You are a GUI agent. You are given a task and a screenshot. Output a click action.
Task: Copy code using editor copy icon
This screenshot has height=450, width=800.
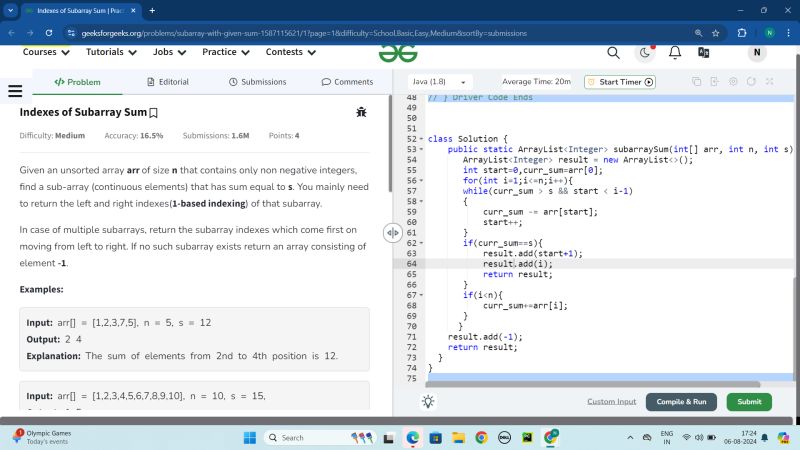tap(696, 82)
